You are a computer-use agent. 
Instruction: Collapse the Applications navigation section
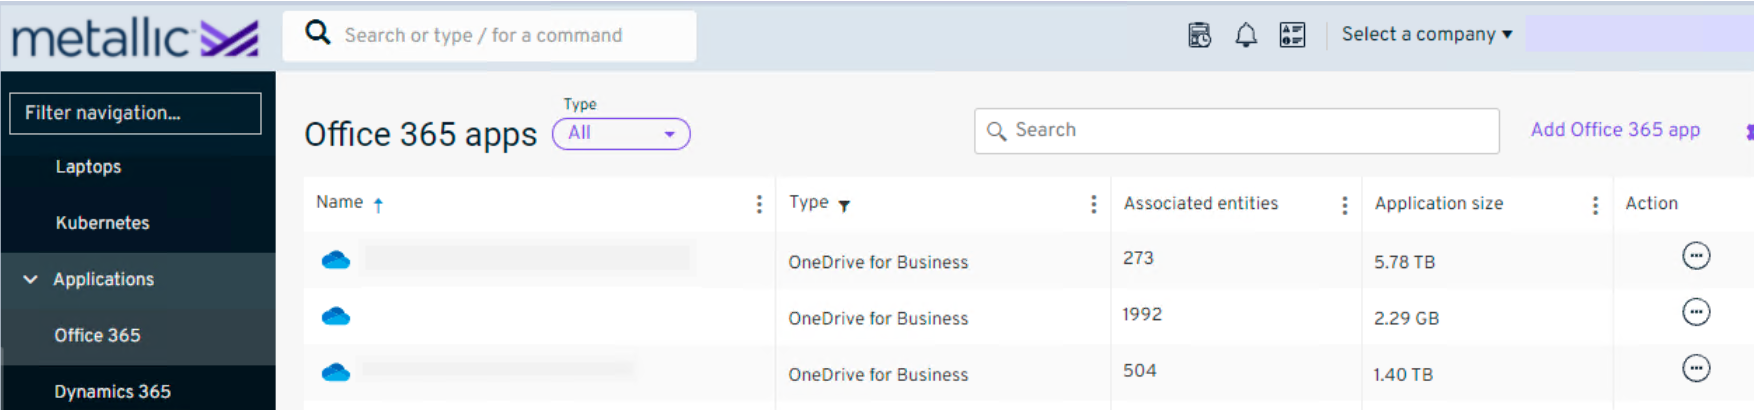pyautogui.click(x=31, y=280)
